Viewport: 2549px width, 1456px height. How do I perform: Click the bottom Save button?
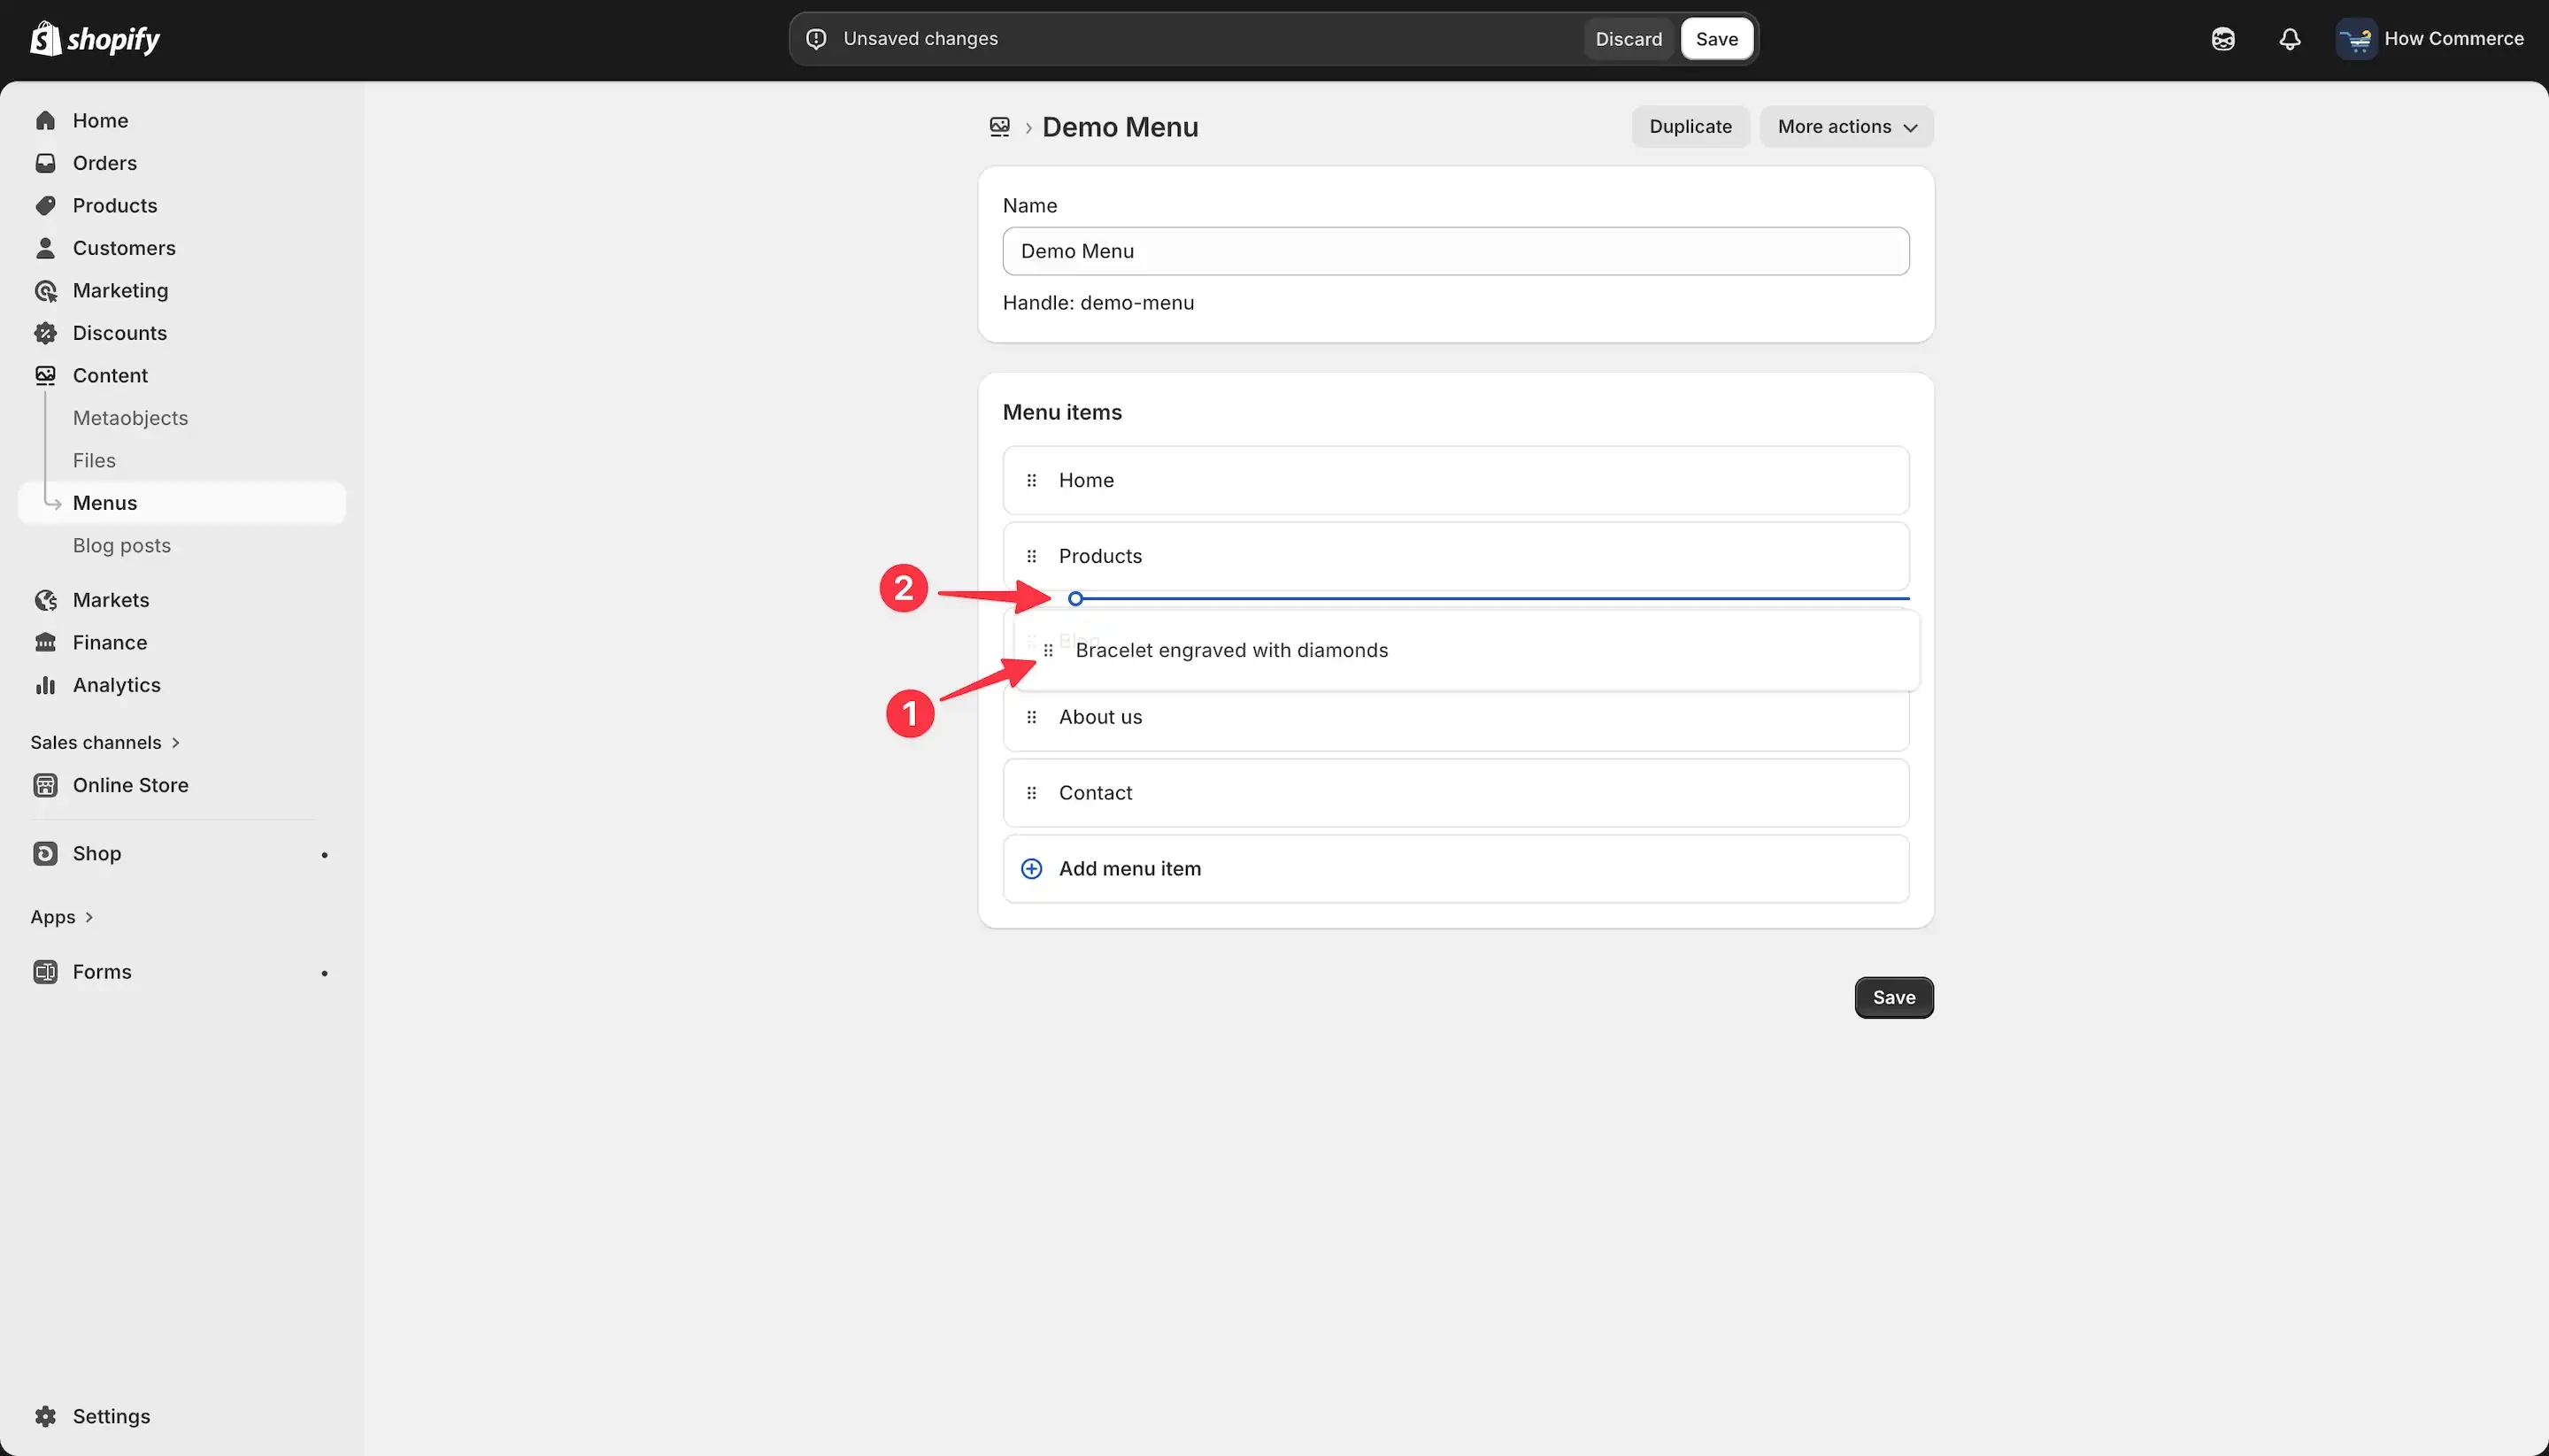tap(1893, 998)
